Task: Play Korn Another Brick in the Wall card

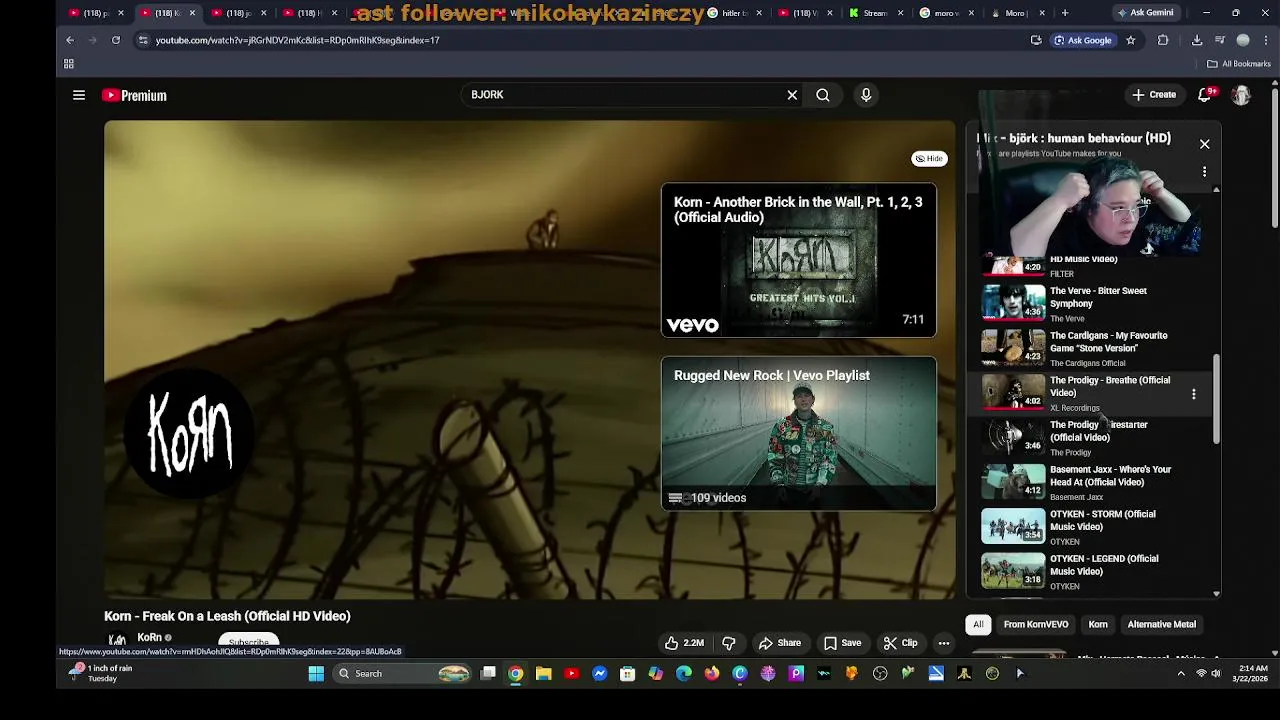Action: point(799,260)
